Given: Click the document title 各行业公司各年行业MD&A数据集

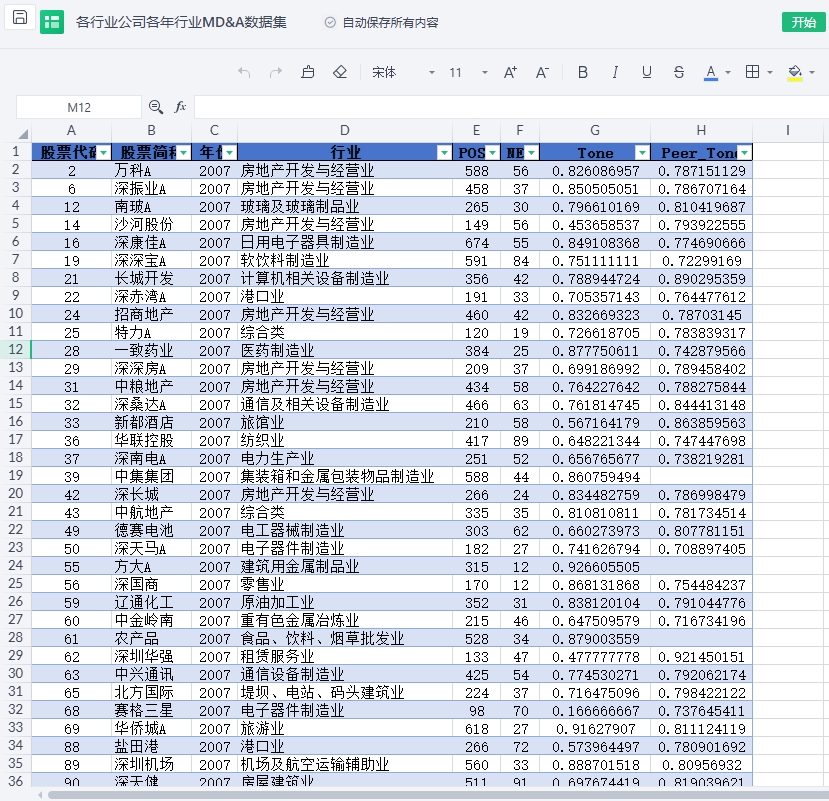Looking at the screenshot, I should coord(181,22).
